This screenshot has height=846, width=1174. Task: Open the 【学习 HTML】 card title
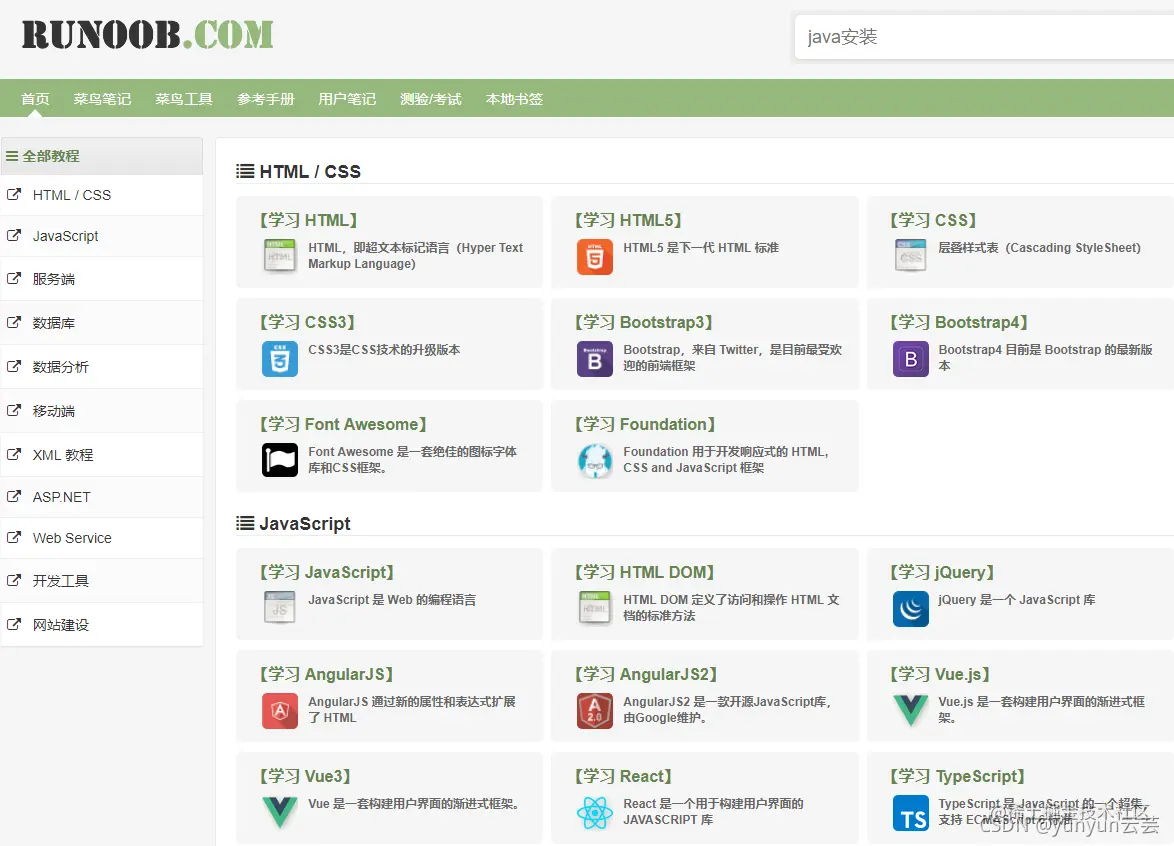[x=308, y=220]
